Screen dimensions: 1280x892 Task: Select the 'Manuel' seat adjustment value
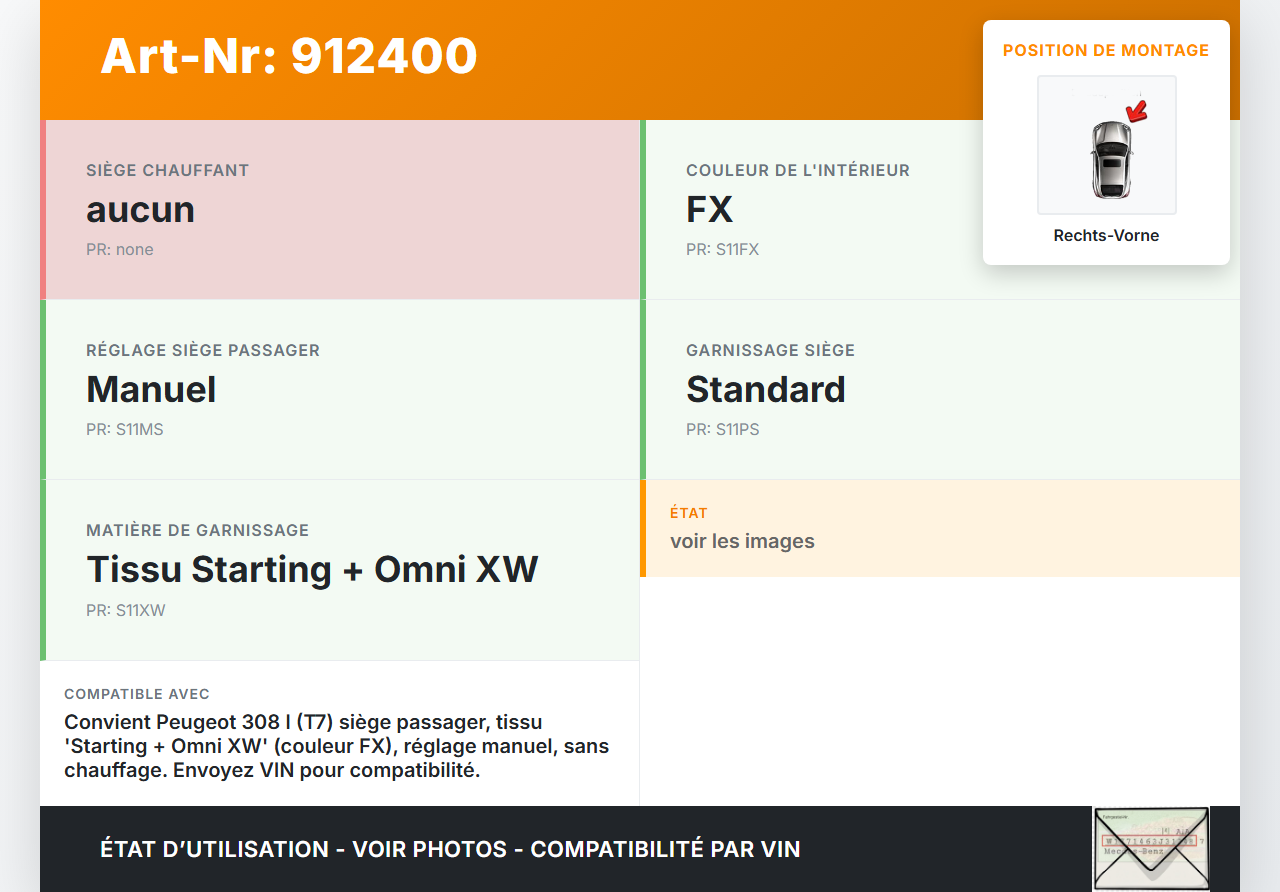click(151, 390)
